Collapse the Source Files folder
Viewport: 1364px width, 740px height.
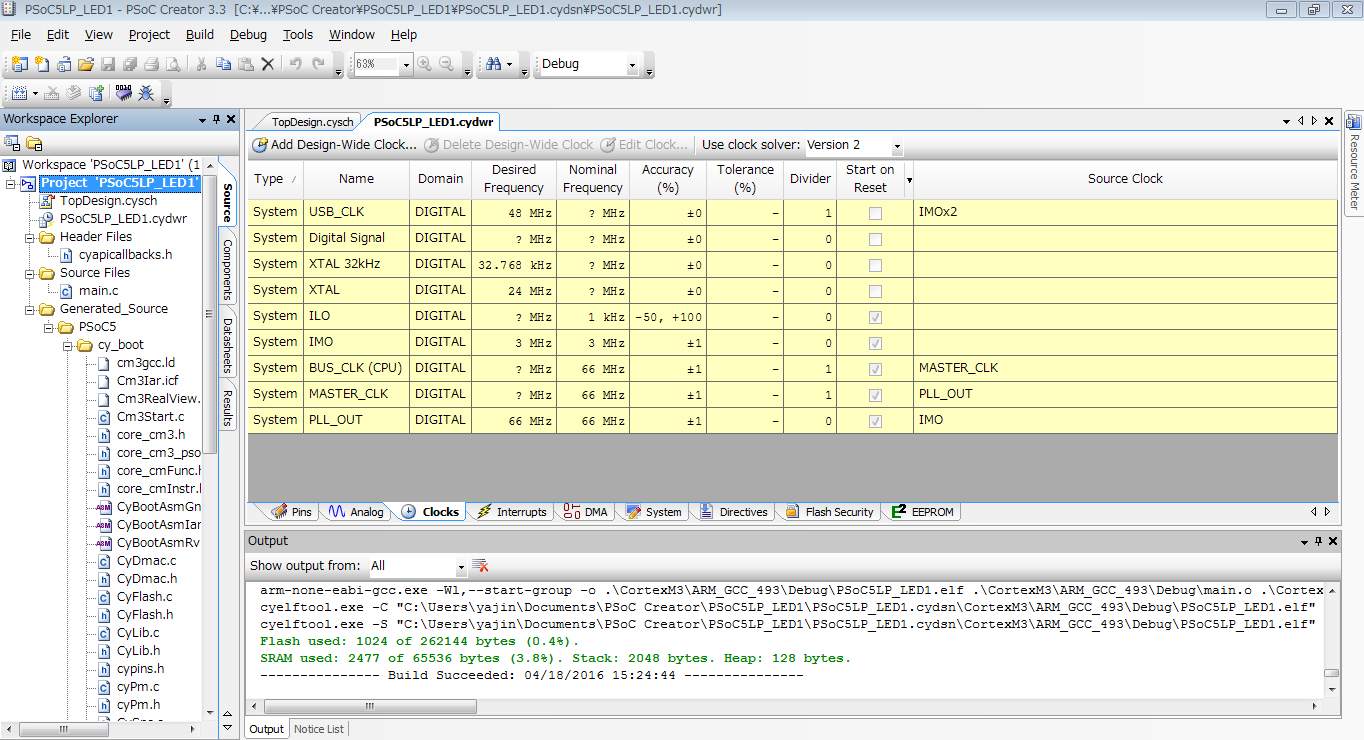tap(30, 274)
